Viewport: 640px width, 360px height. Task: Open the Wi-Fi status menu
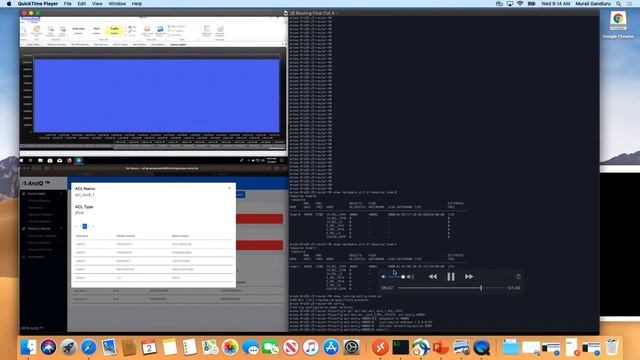[x=520, y=4]
